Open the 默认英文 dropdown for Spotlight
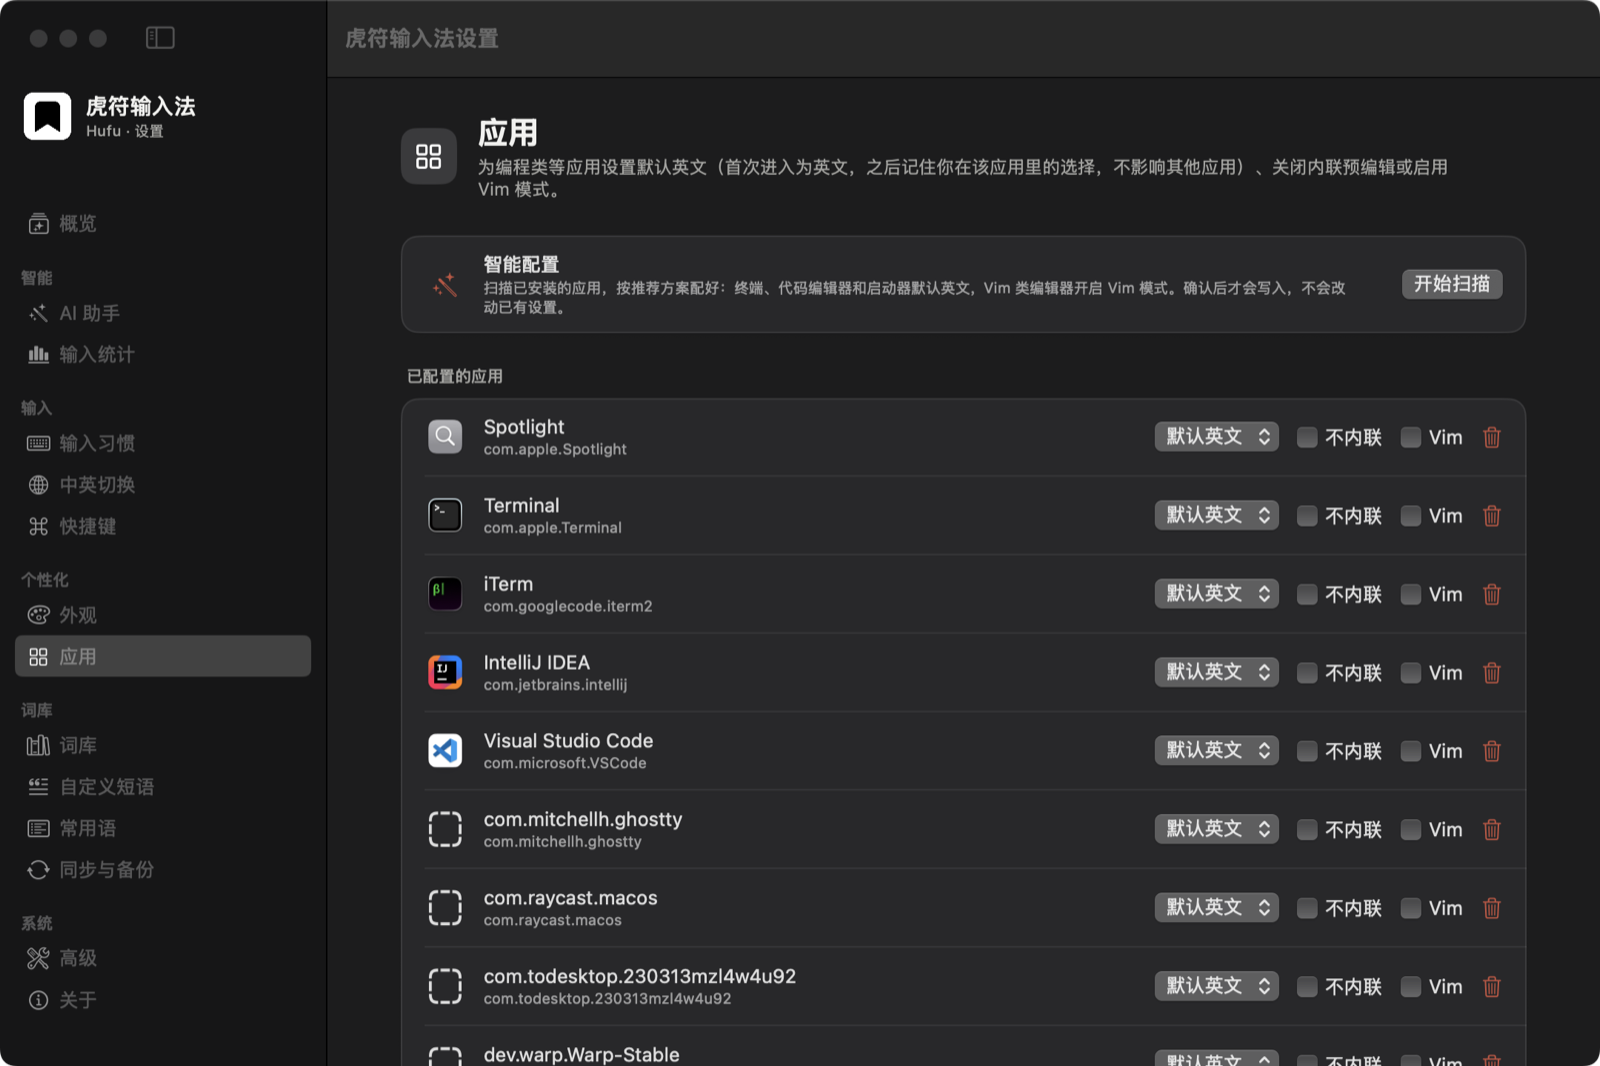This screenshot has height=1066, width=1600. 1217,437
